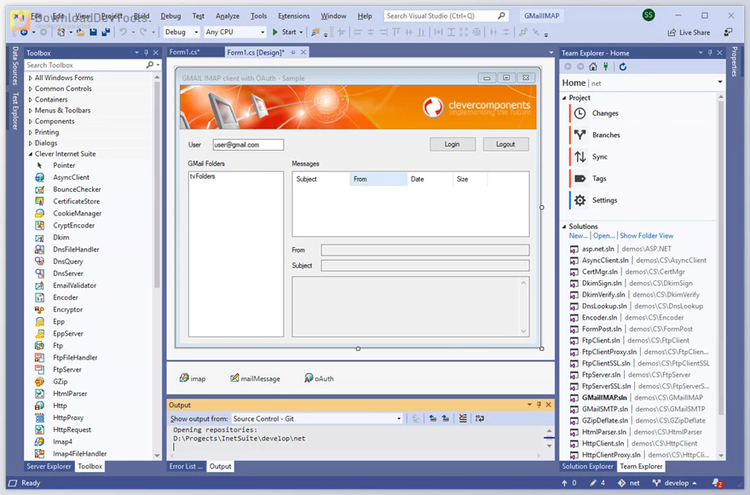Toggle auto-hide pin on Team Explorer

710,53
